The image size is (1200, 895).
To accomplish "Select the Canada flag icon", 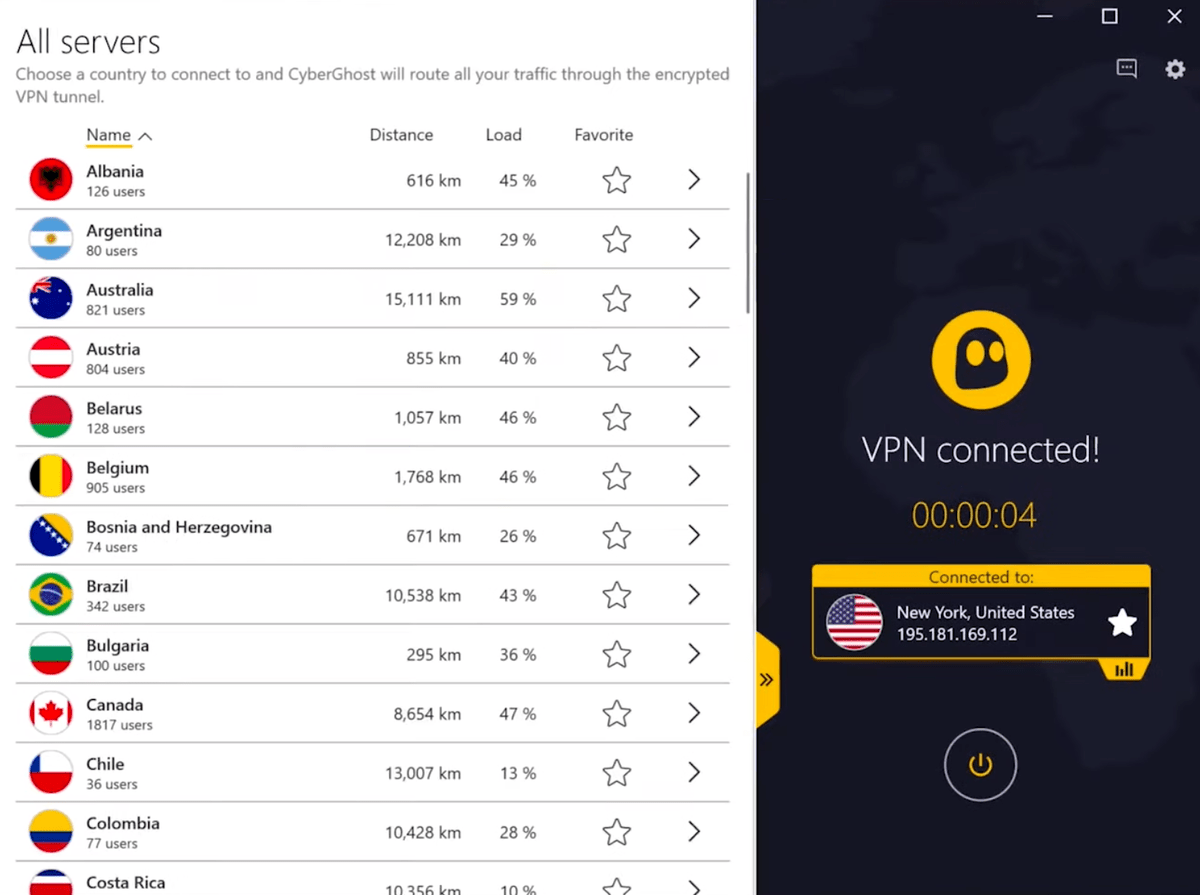I will [50, 713].
